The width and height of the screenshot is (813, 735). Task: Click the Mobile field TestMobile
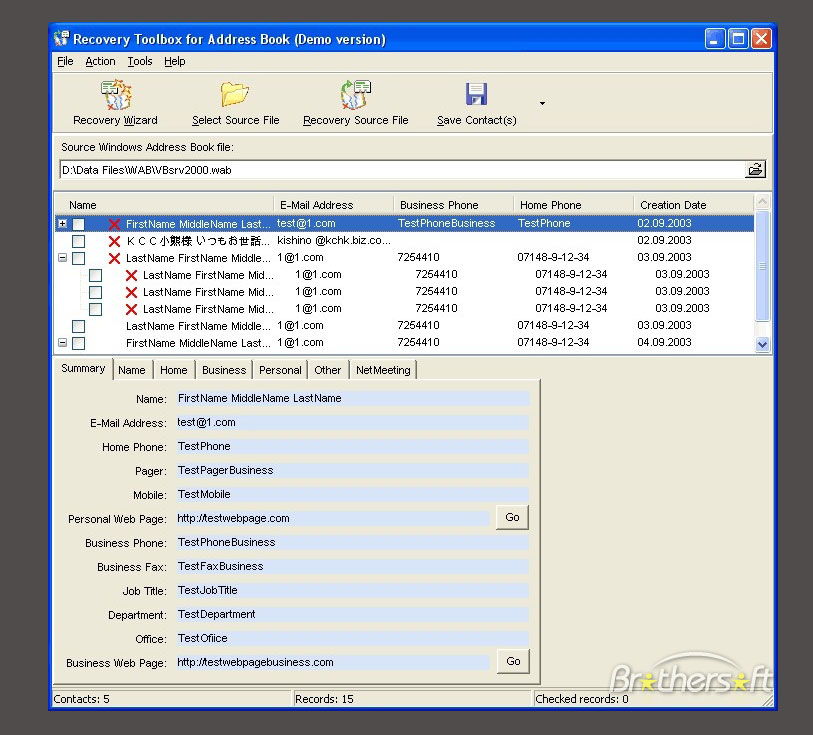[x=353, y=494]
